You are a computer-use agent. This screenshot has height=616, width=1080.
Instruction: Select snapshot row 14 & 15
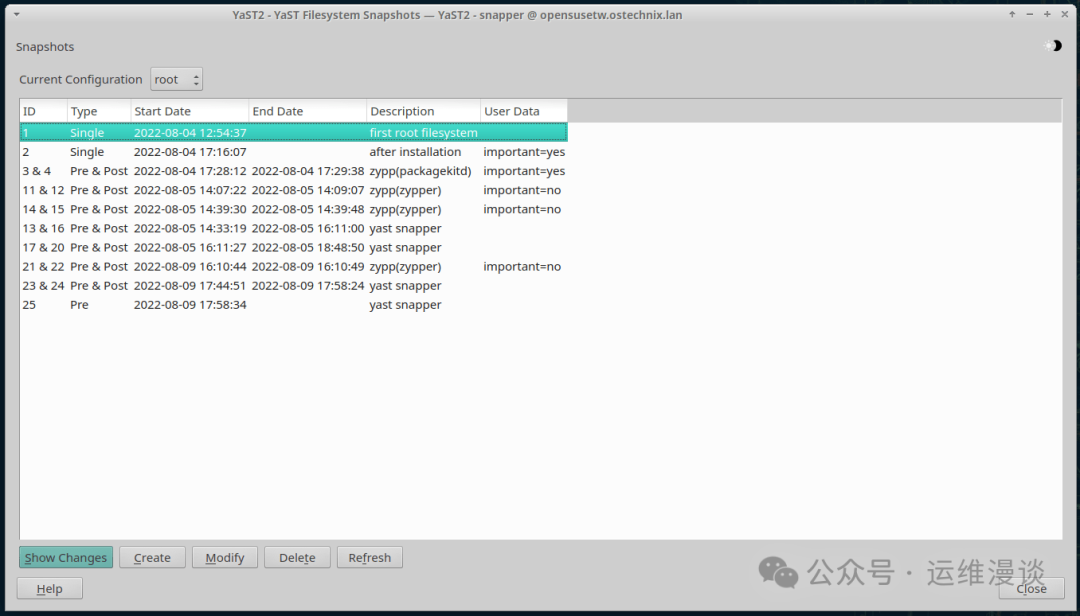[293, 209]
